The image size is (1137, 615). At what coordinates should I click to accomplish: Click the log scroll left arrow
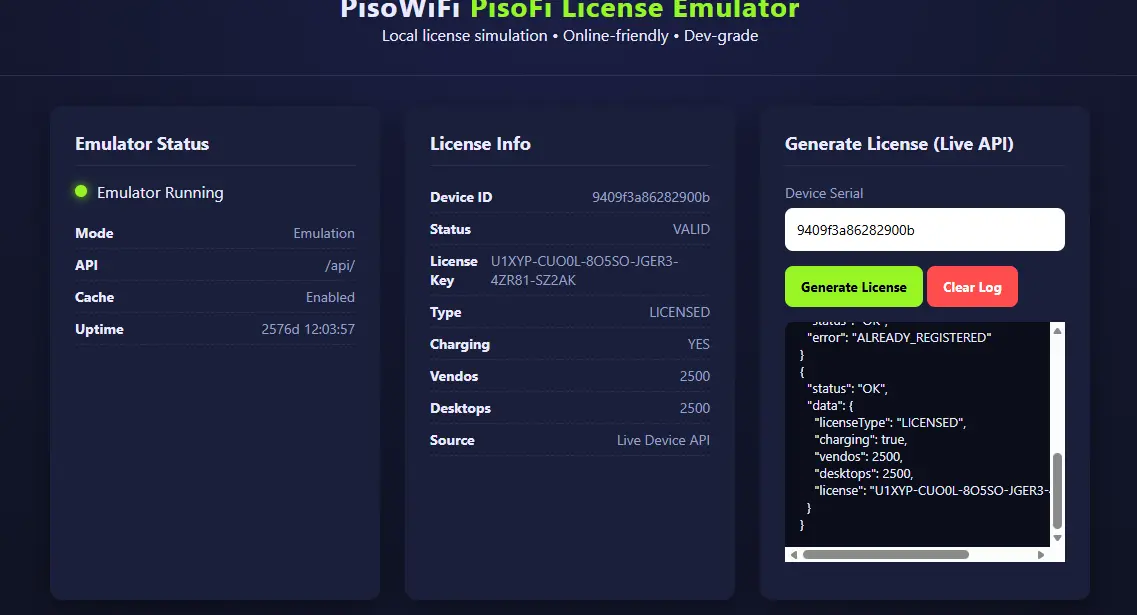pyautogui.click(x=793, y=555)
